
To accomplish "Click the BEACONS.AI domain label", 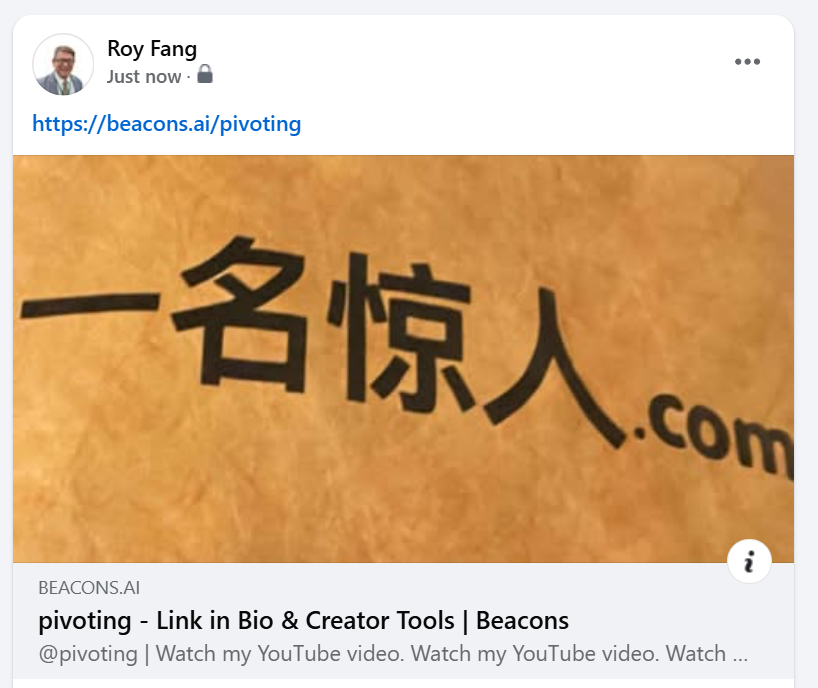I will point(89,588).
